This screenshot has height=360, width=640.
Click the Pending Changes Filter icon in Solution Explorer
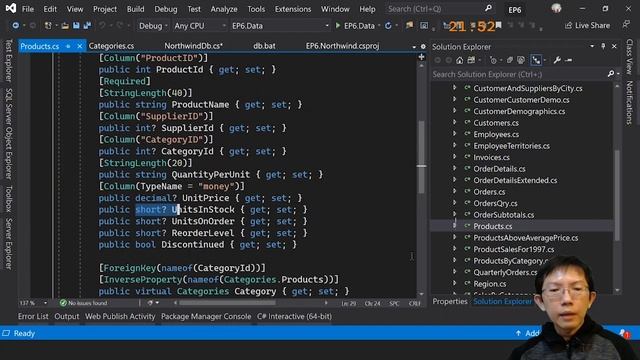pyautogui.click(x=493, y=60)
